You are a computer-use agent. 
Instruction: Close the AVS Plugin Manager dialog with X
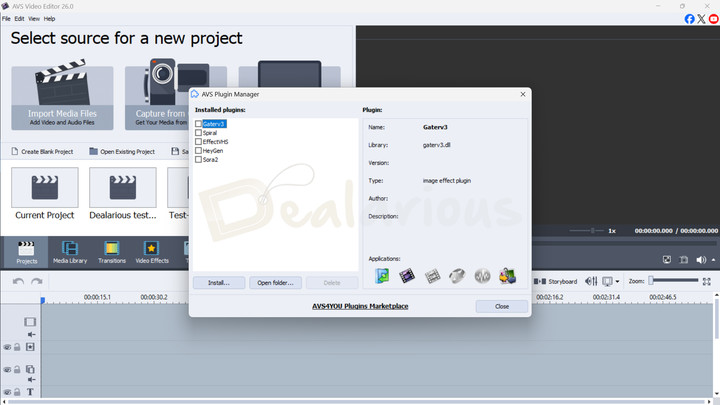[523, 94]
